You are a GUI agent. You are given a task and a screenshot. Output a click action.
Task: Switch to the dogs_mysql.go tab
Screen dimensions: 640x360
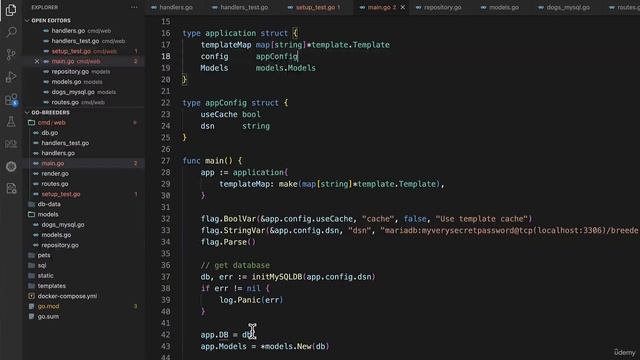coord(564,7)
